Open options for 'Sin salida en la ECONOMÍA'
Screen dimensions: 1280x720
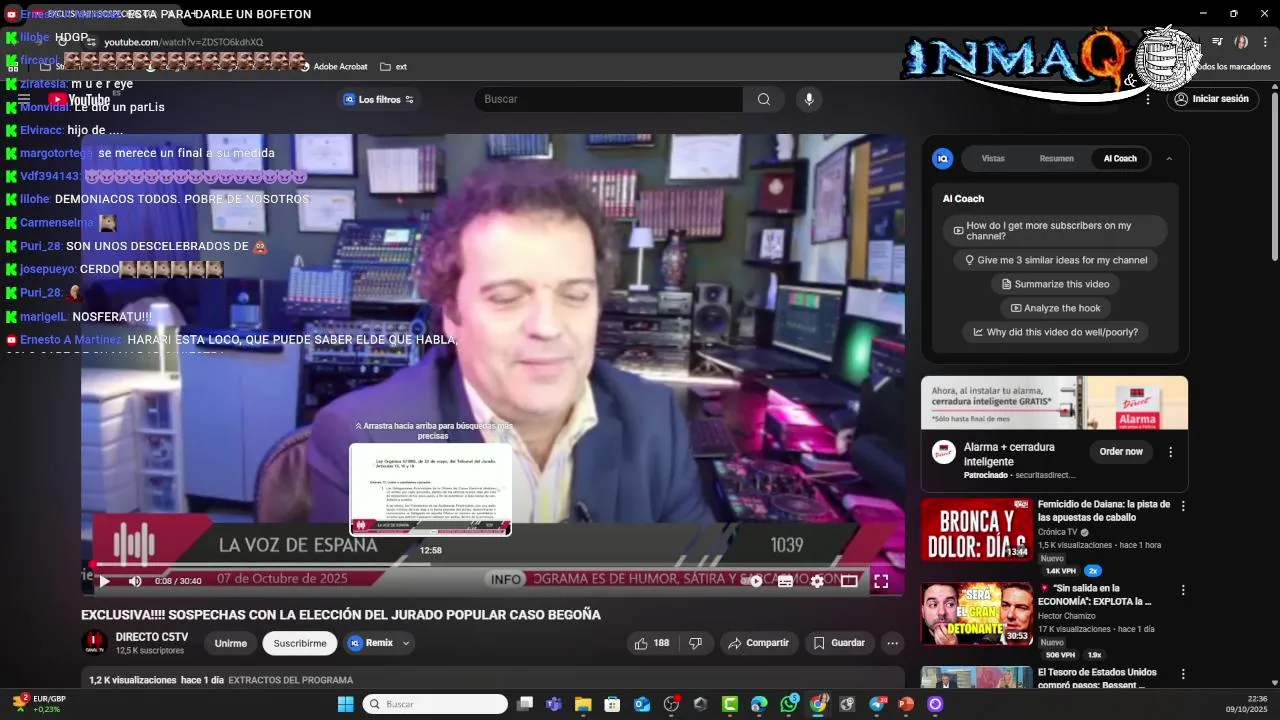coord(1183,590)
